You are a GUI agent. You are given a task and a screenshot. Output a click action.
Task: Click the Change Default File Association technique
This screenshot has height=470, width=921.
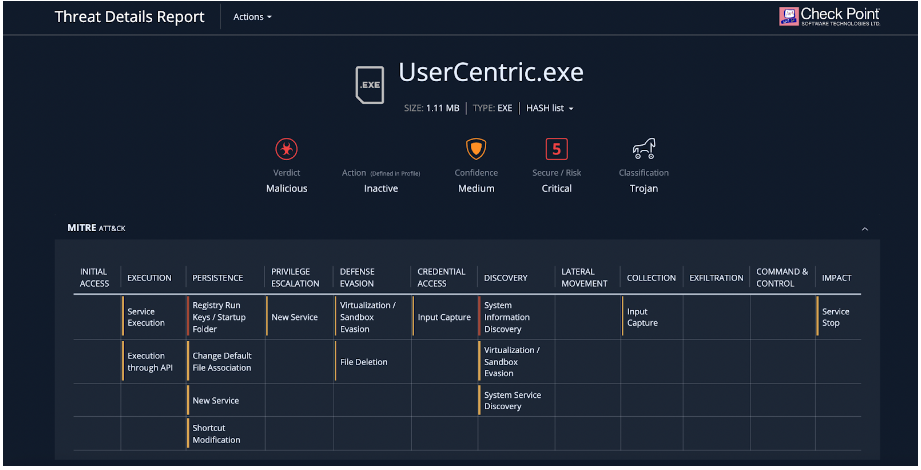[x=222, y=362]
